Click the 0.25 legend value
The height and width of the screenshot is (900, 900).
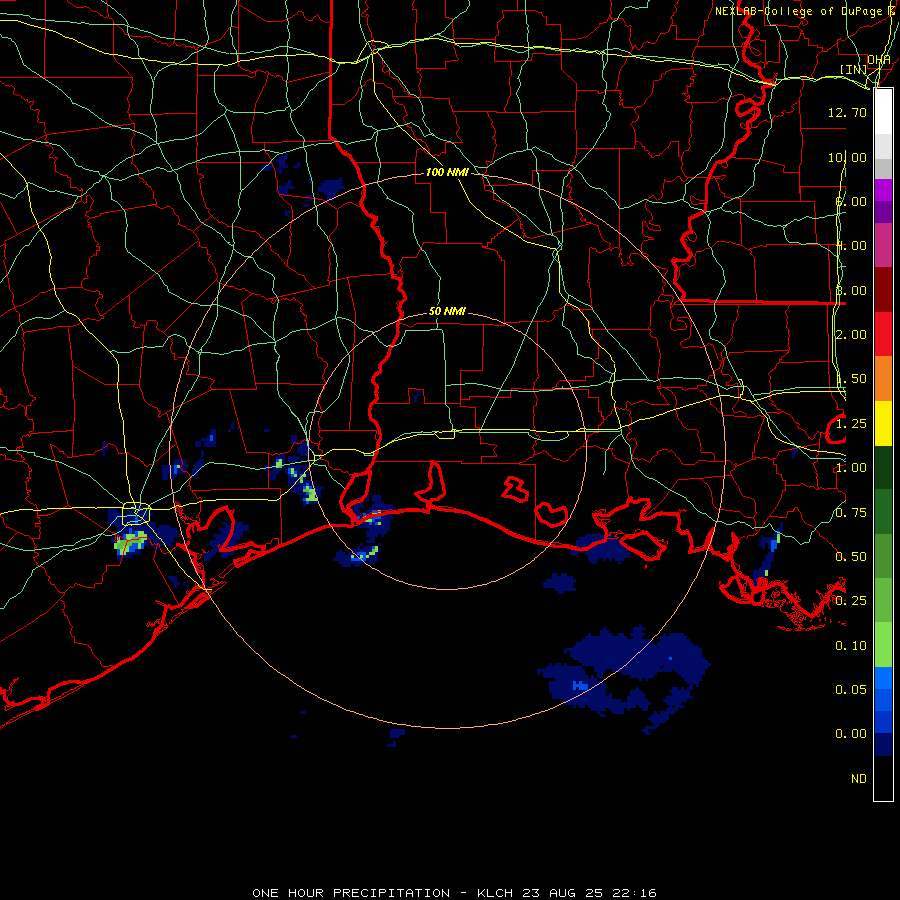click(x=851, y=601)
